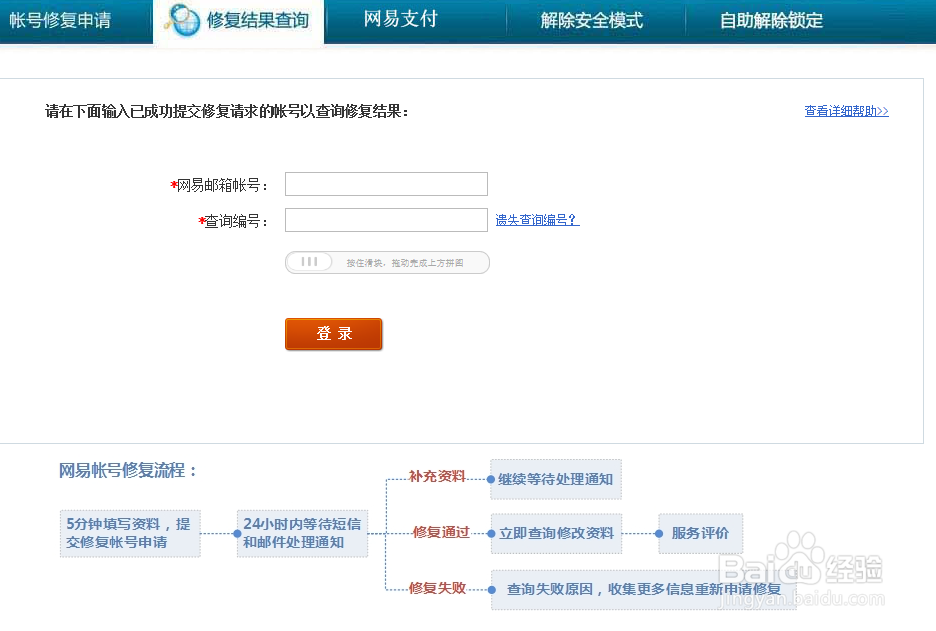Image resolution: width=936 pixels, height=631 pixels.
Task: Open the 查看详细帮助>> link
Action: tap(846, 111)
